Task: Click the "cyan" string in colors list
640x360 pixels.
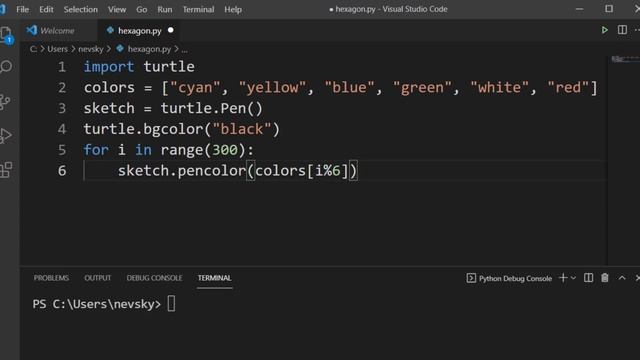Action: point(195,88)
